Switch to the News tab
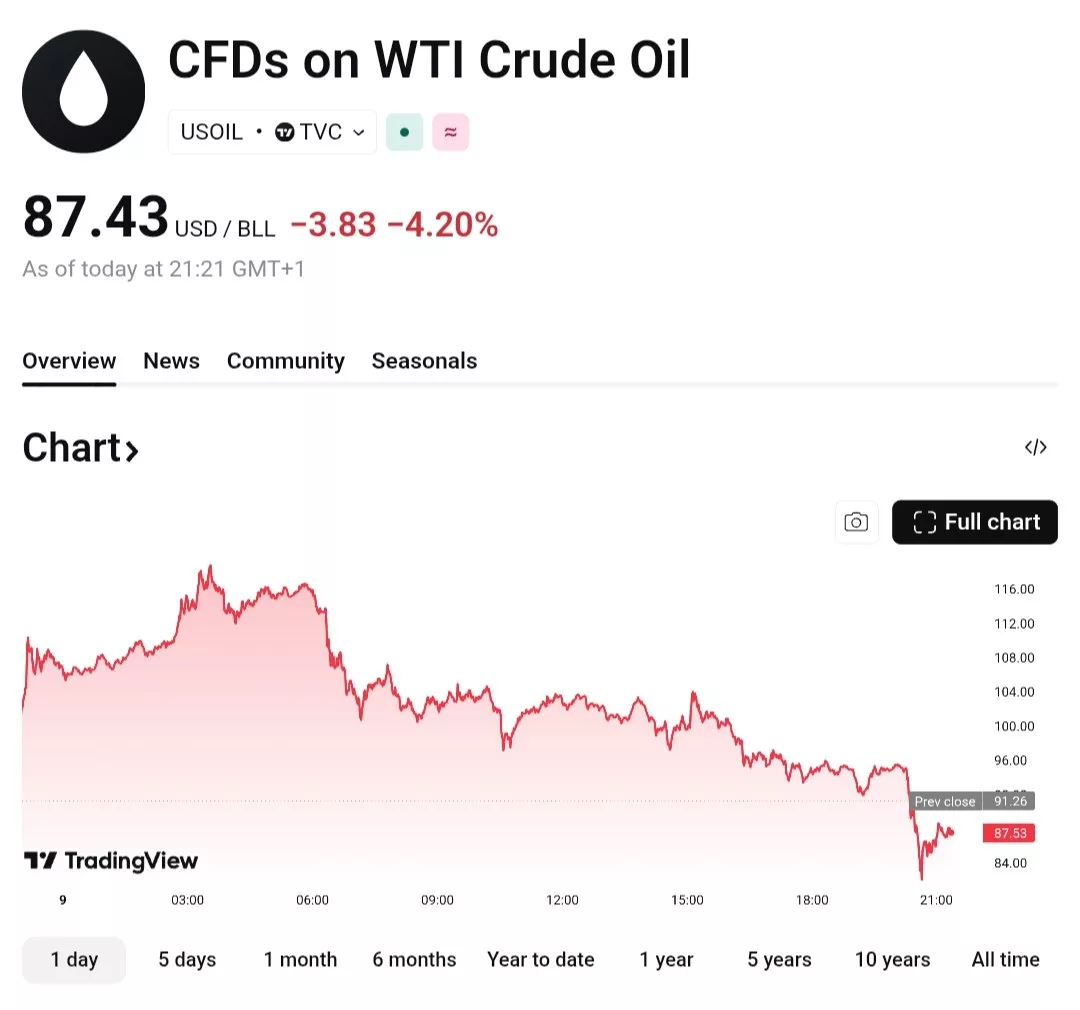This screenshot has height=1010, width=1080. pos(171,361)
